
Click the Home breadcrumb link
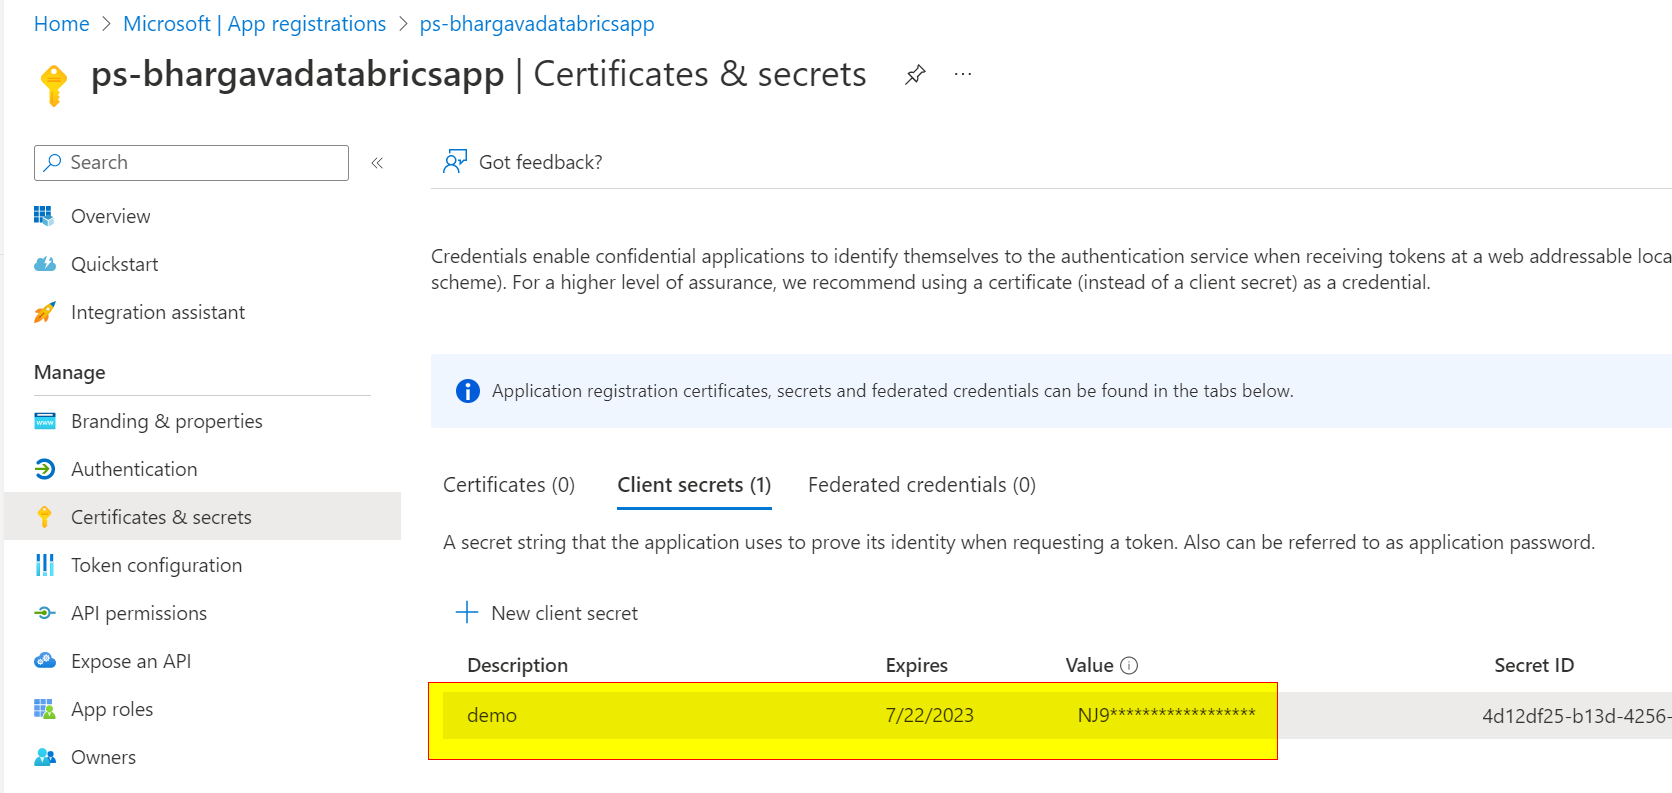62,24
